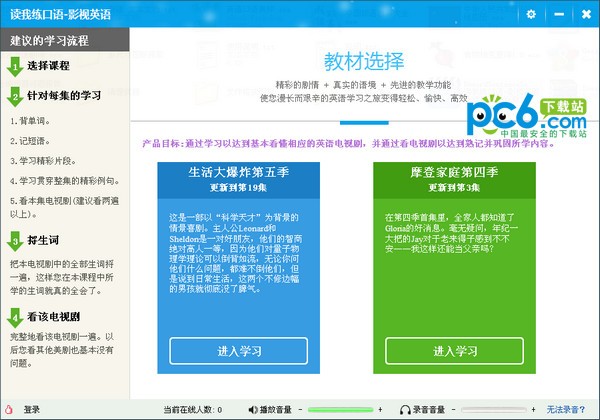The image size is (600, 420).
Task: Enter study for 摩登家庭第四季 via 进入学习
Action: pyautogui.click(x=454, y=351)
